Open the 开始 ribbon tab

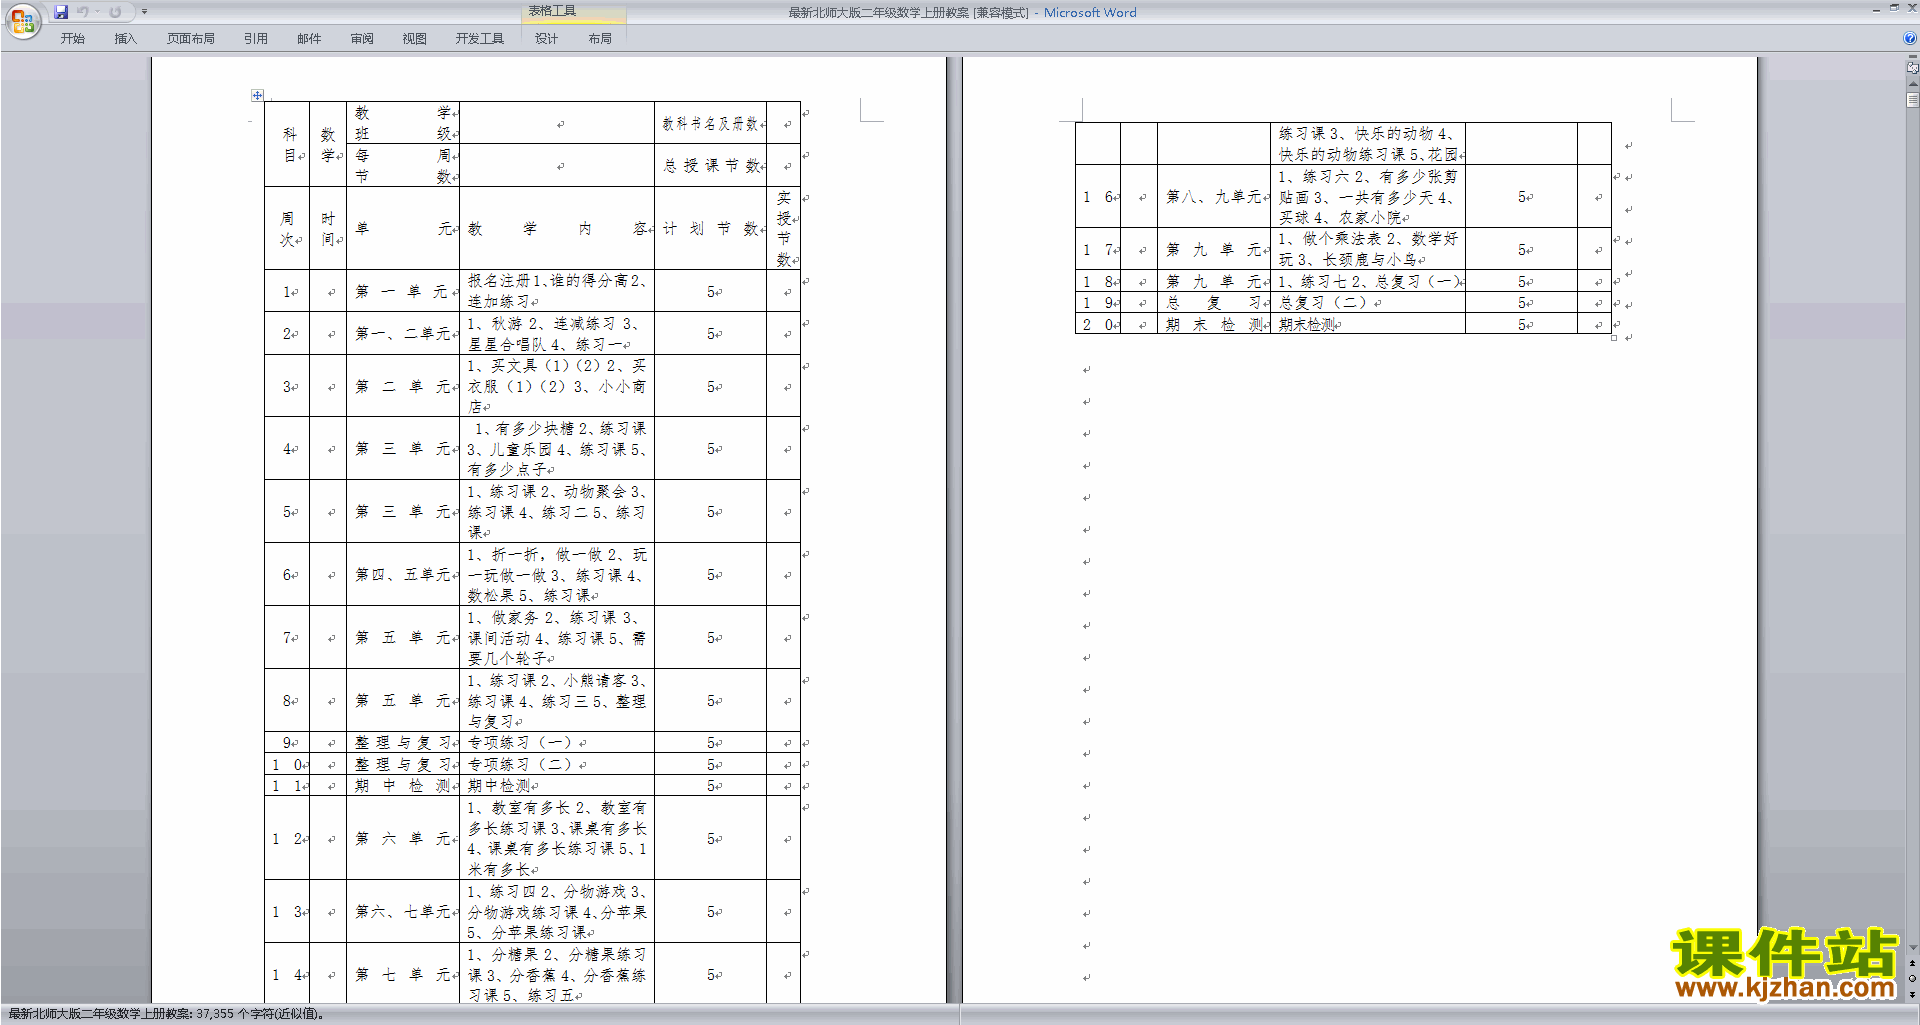point(72,39)
